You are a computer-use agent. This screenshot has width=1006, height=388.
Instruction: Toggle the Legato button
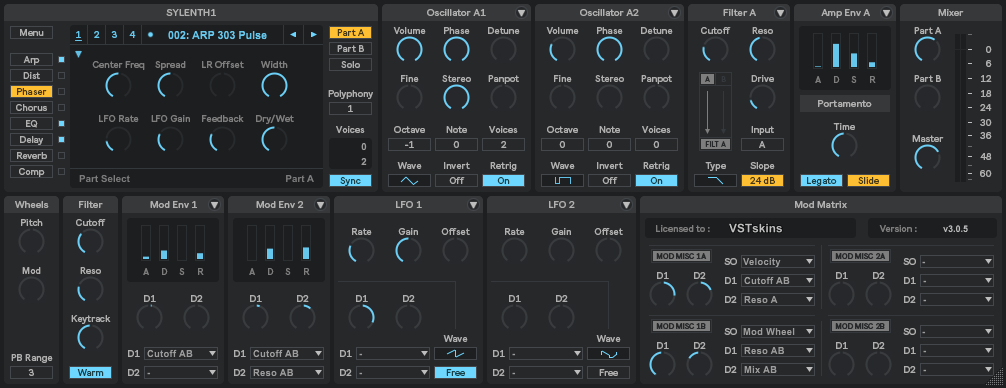[x=821, y=181]
